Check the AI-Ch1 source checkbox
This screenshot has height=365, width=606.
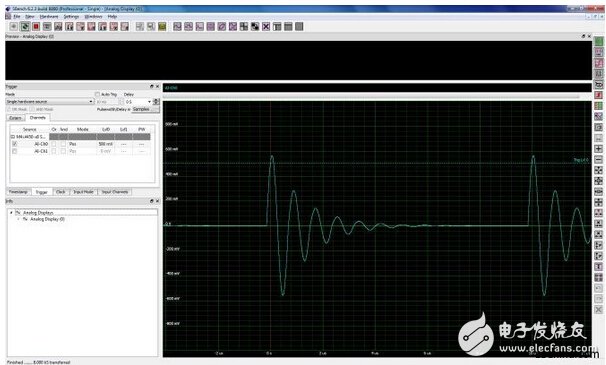pos(15,151)
